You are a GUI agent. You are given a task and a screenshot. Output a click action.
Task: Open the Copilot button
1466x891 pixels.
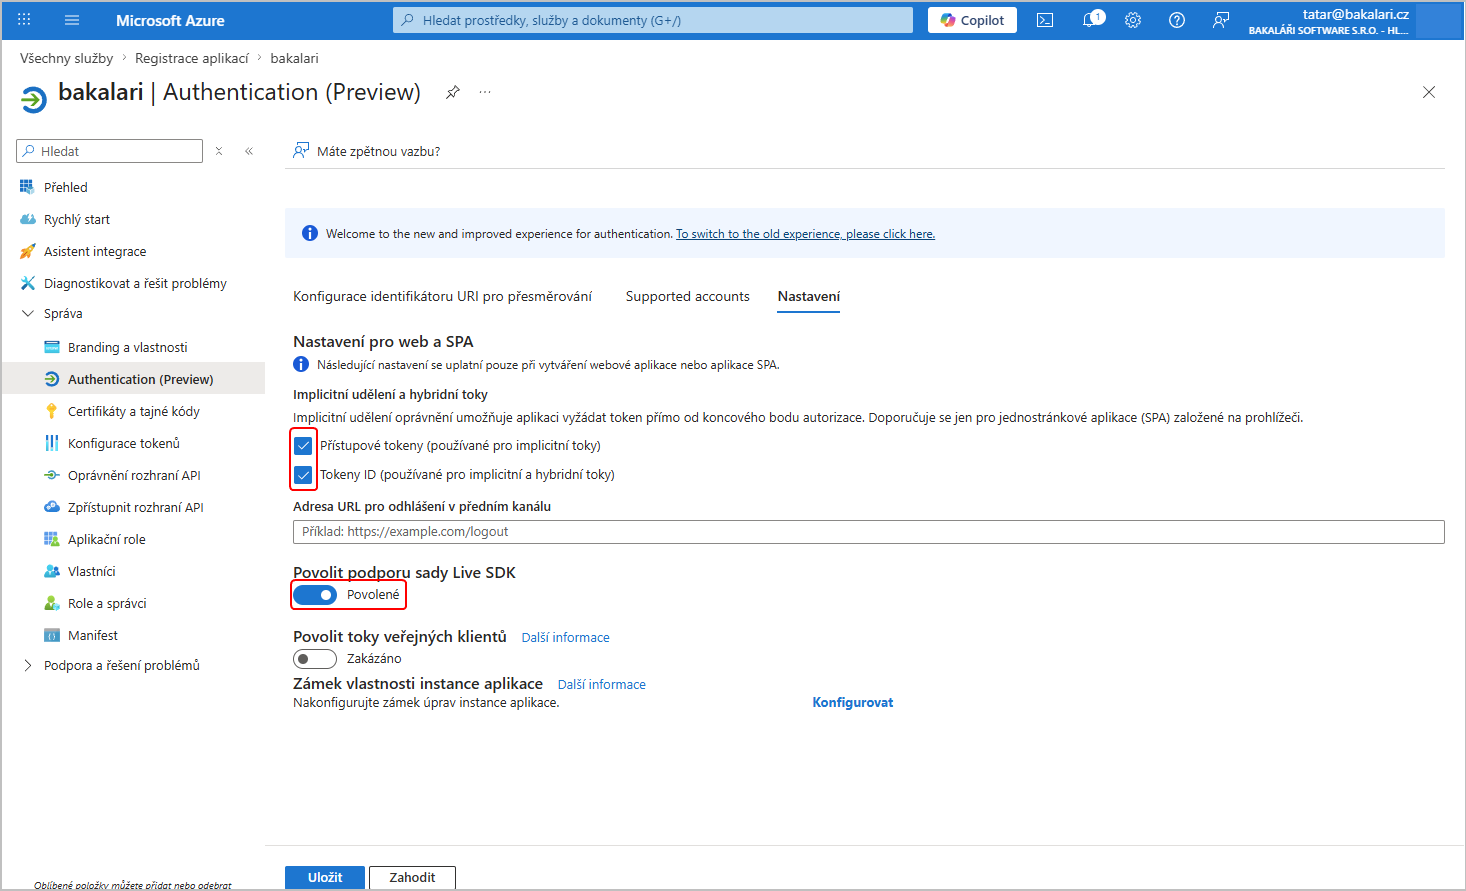pyautogui.click(x=972, y=20)
